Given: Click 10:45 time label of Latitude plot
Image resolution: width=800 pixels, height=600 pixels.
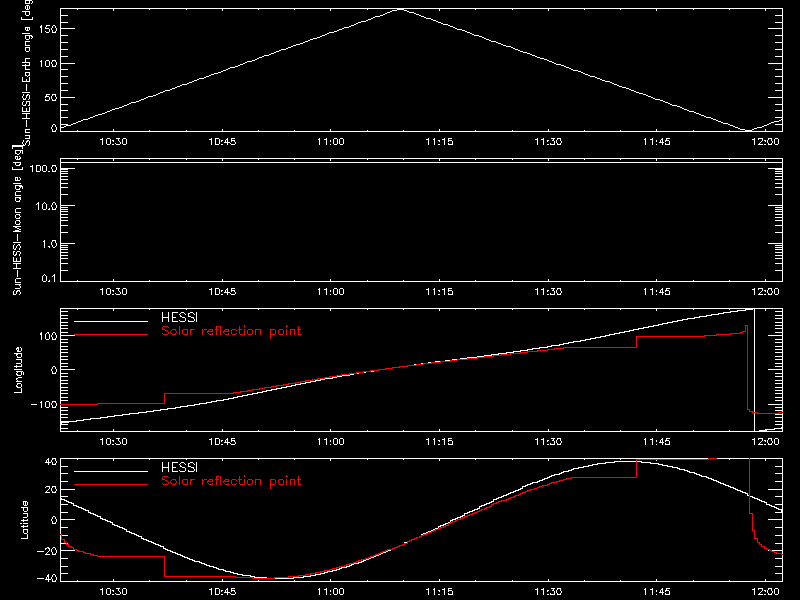Looking at the screenshot, I should click(x=222, y=591).
